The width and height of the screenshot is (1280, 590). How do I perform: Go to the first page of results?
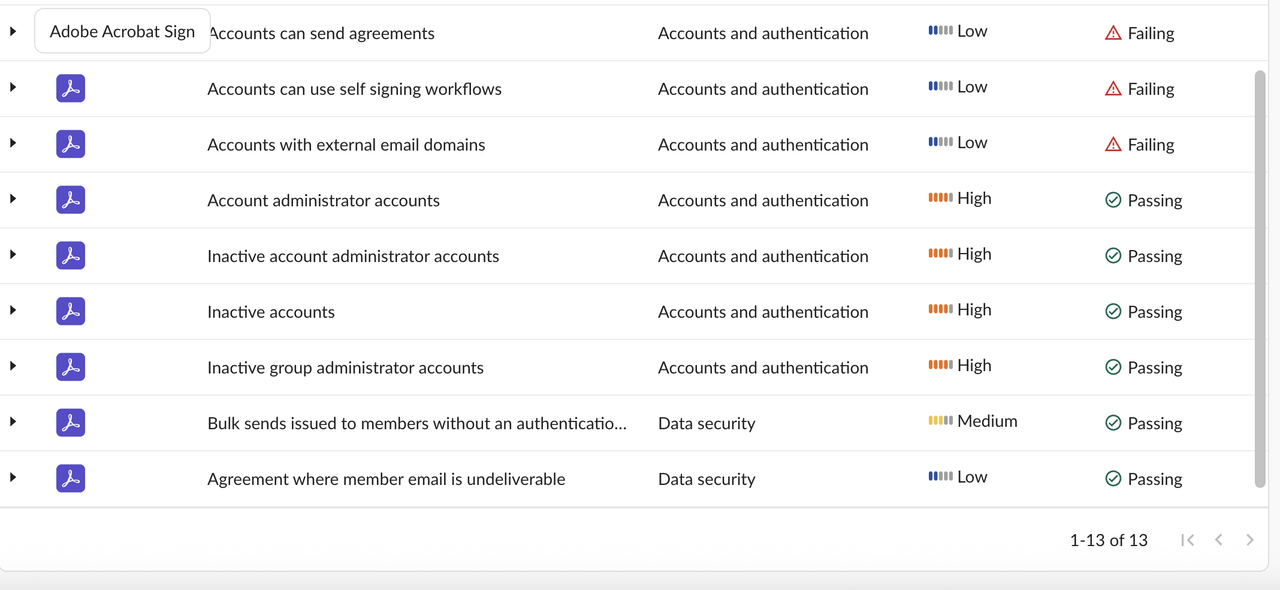point(1187,540)
